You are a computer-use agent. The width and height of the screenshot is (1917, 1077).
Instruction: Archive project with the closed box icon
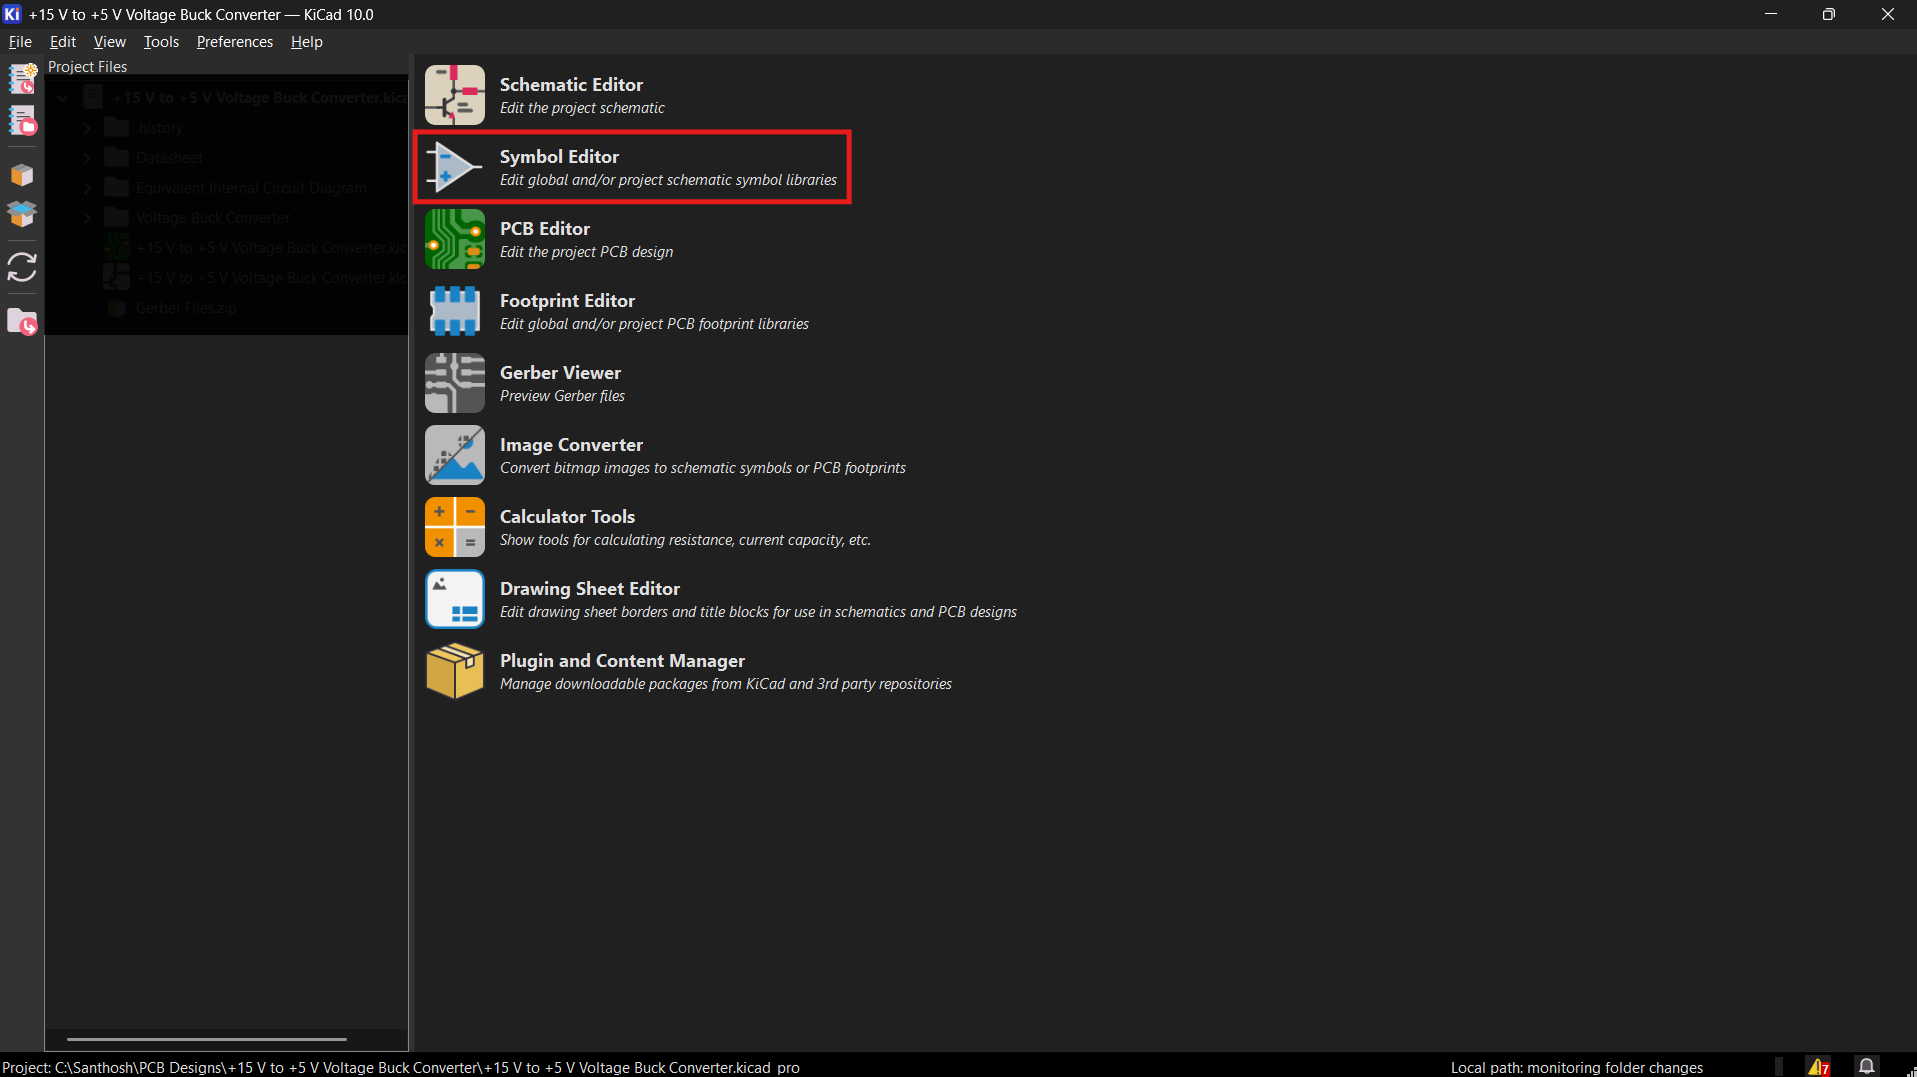[22, 175]
